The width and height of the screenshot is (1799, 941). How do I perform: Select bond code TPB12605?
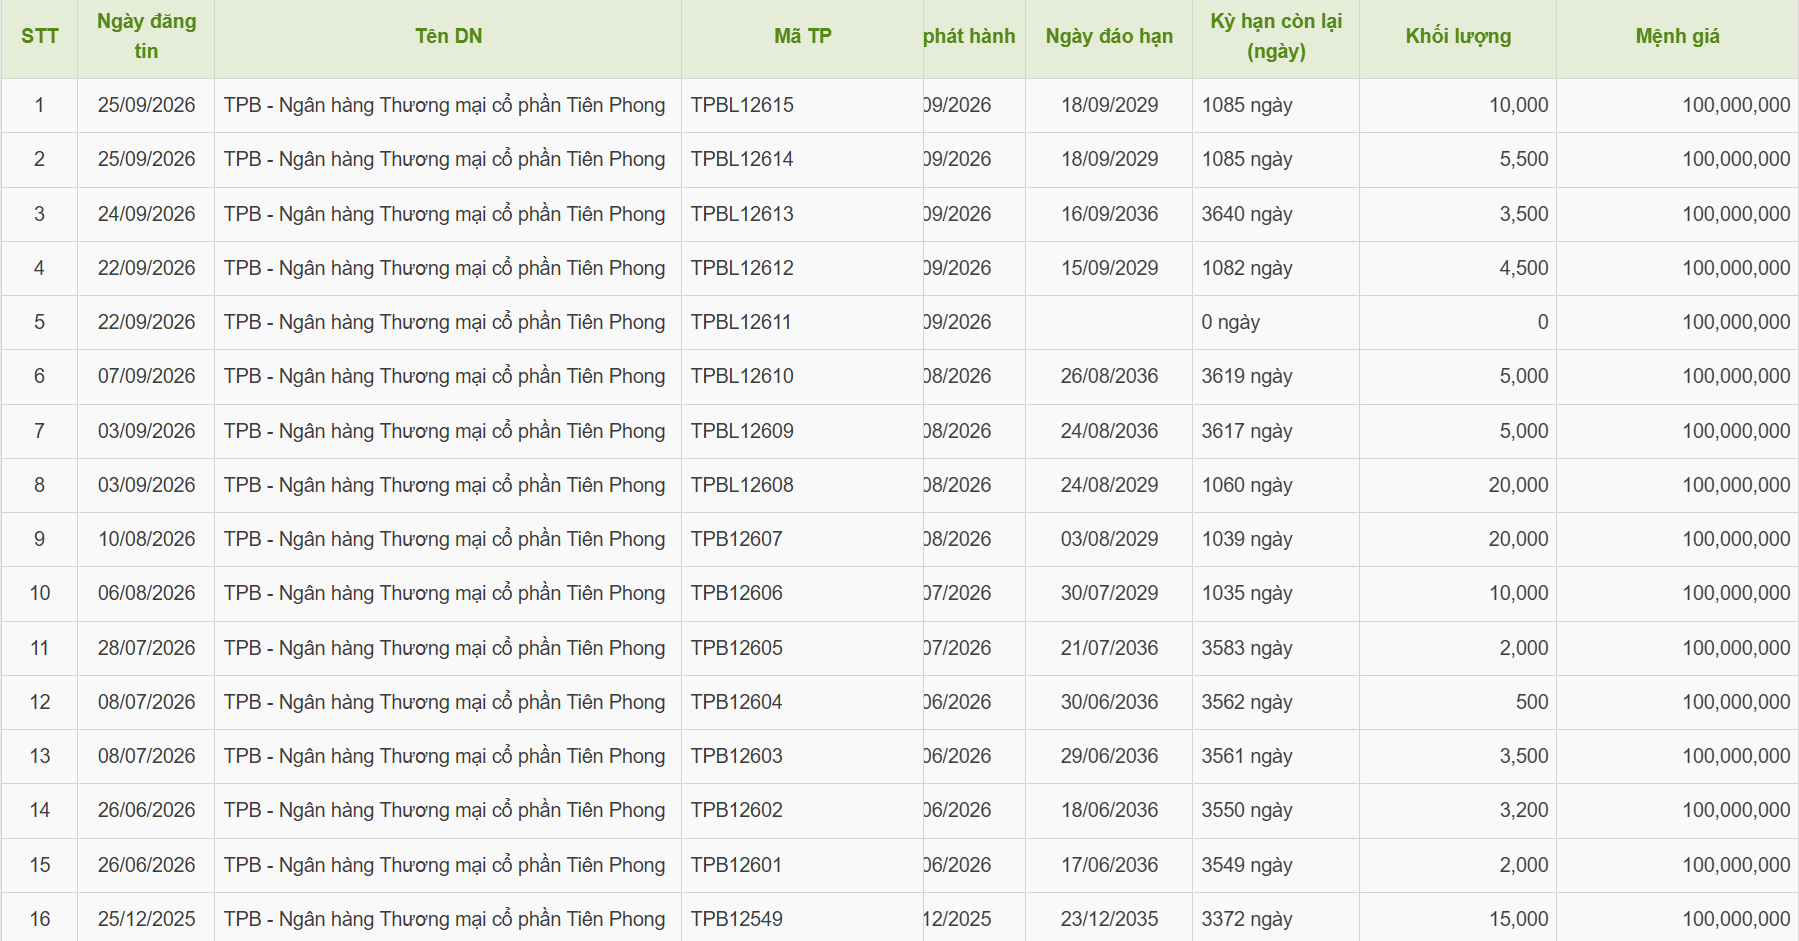pyautogui.click(x=736, y=648)
